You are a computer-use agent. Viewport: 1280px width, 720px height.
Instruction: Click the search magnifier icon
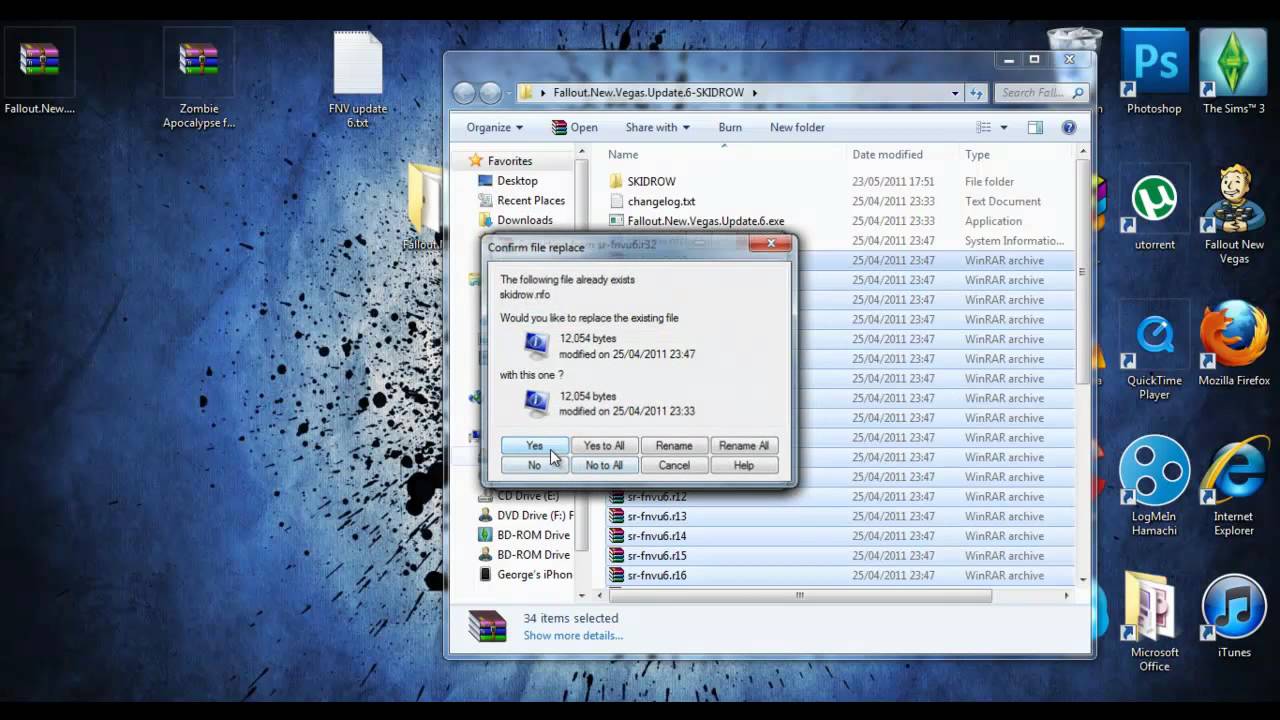1078,93
